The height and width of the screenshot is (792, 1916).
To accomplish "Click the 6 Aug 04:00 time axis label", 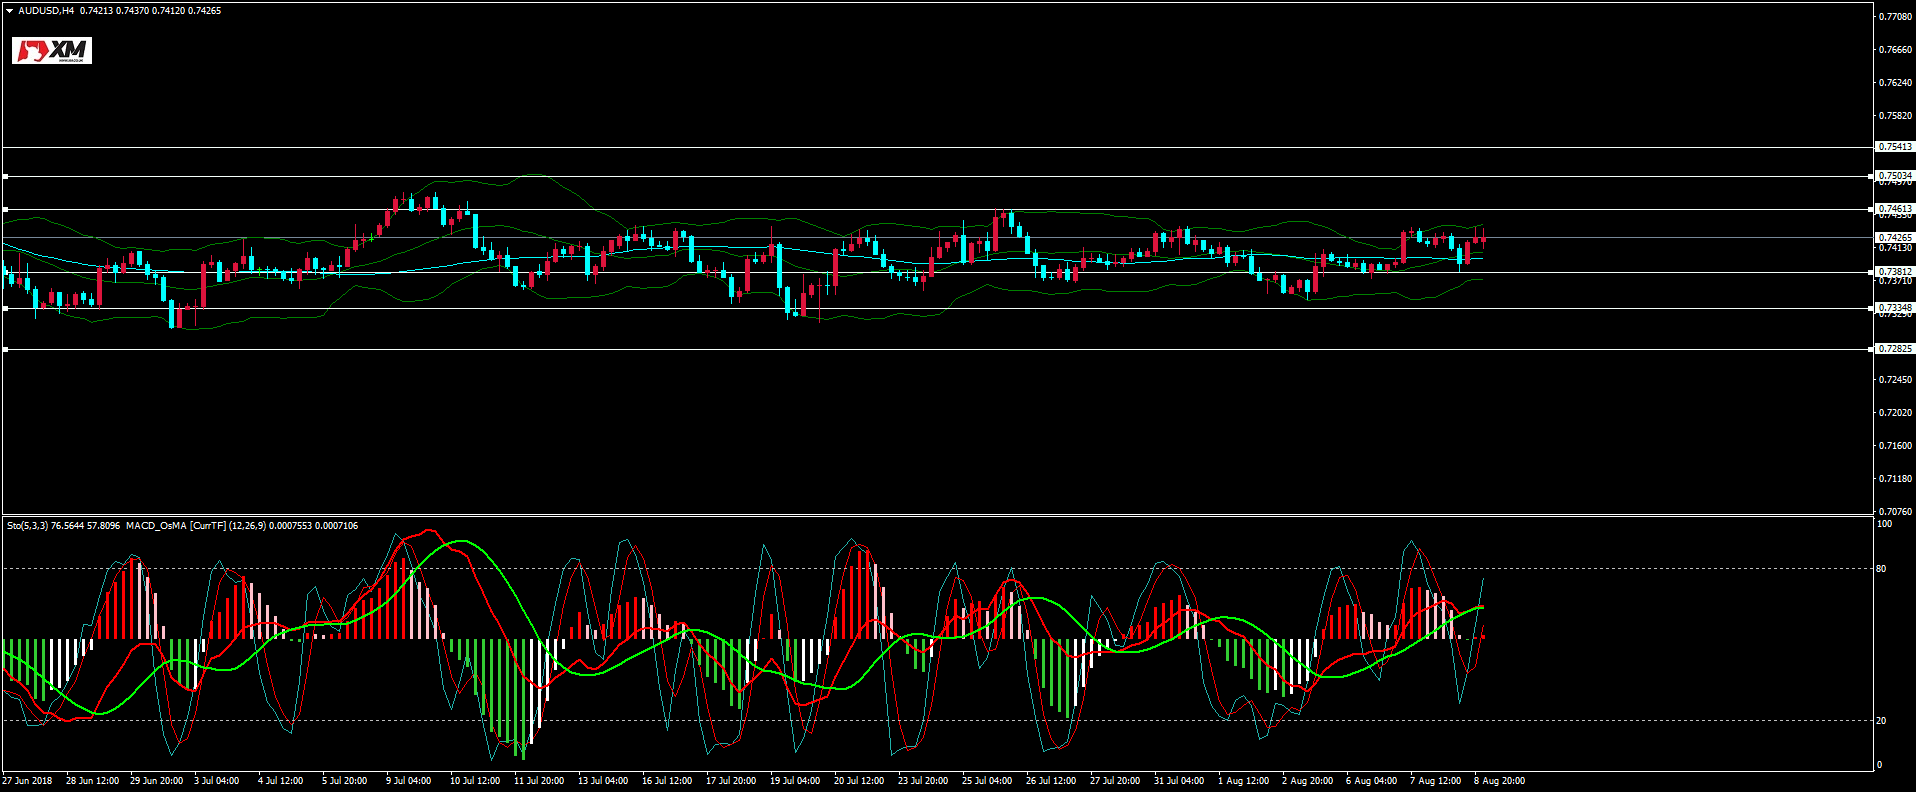I will coord(1371,781).
